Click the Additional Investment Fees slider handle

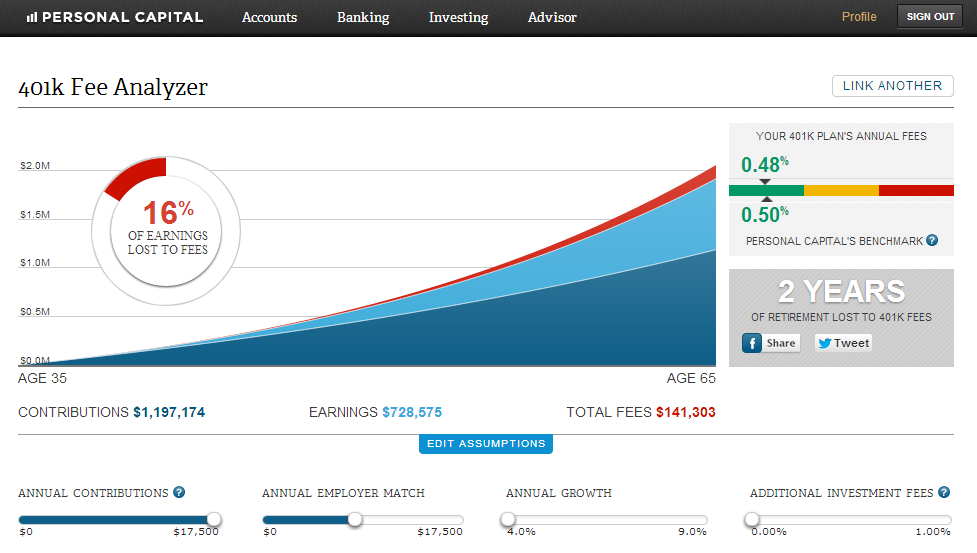[x=752, y=519]
